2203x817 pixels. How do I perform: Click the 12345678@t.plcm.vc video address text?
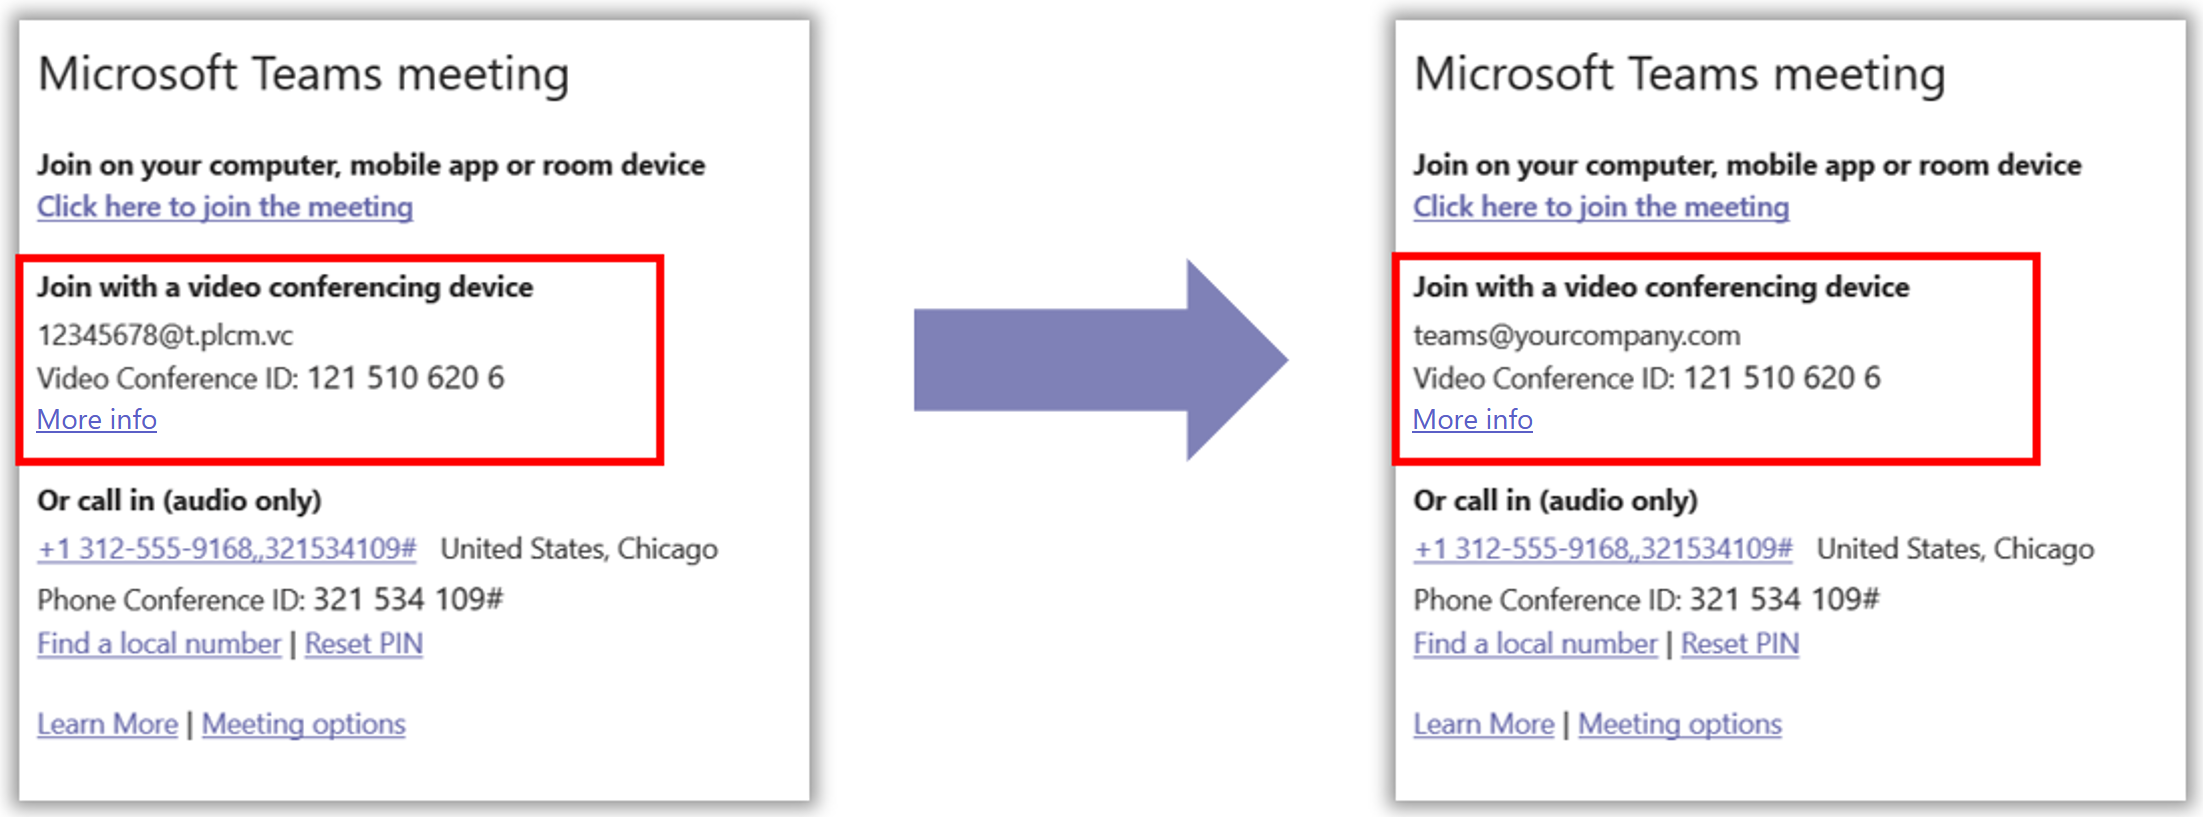point(165,335)
